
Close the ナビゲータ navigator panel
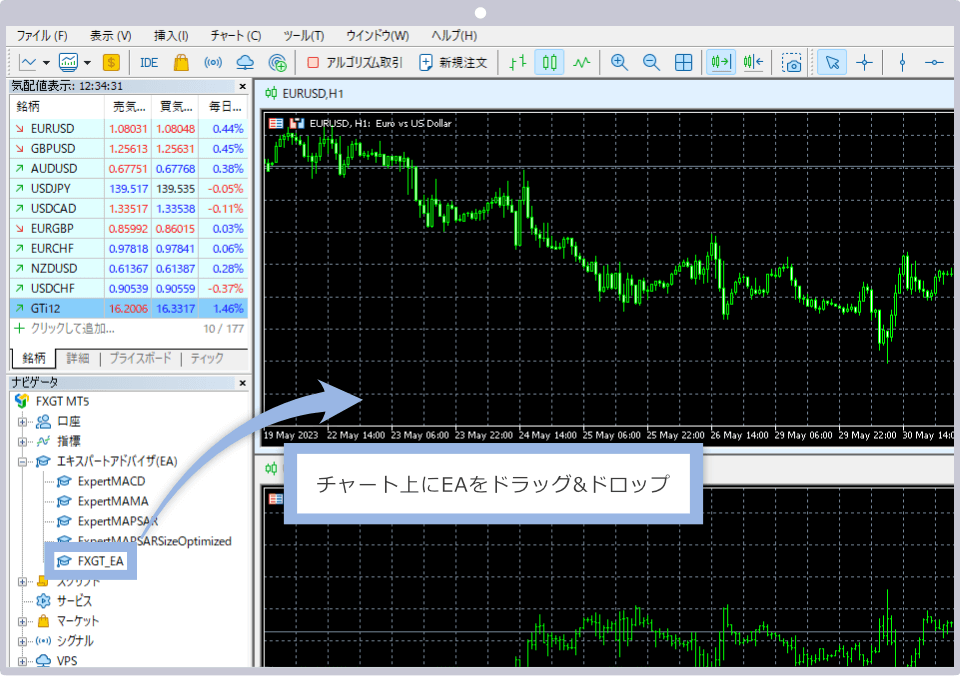(242, 383)
